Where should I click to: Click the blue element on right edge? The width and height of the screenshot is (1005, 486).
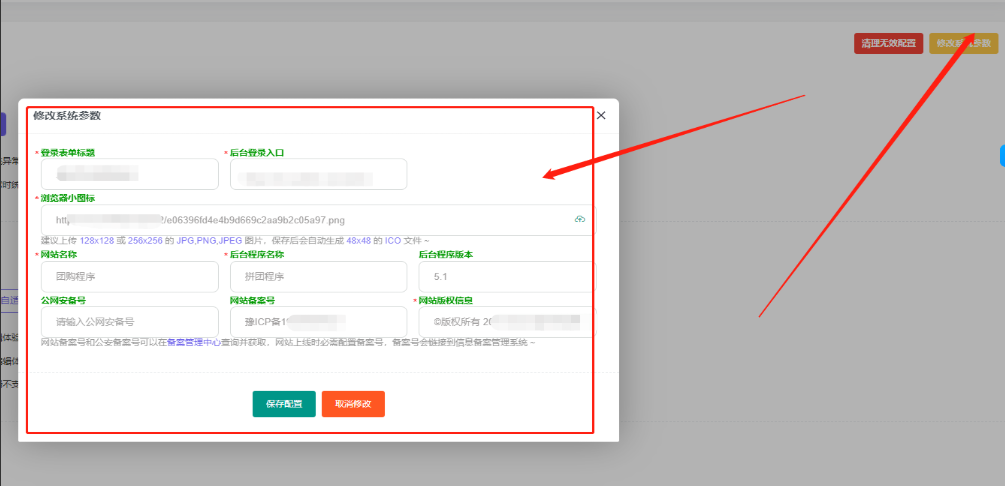point(1001,155)
